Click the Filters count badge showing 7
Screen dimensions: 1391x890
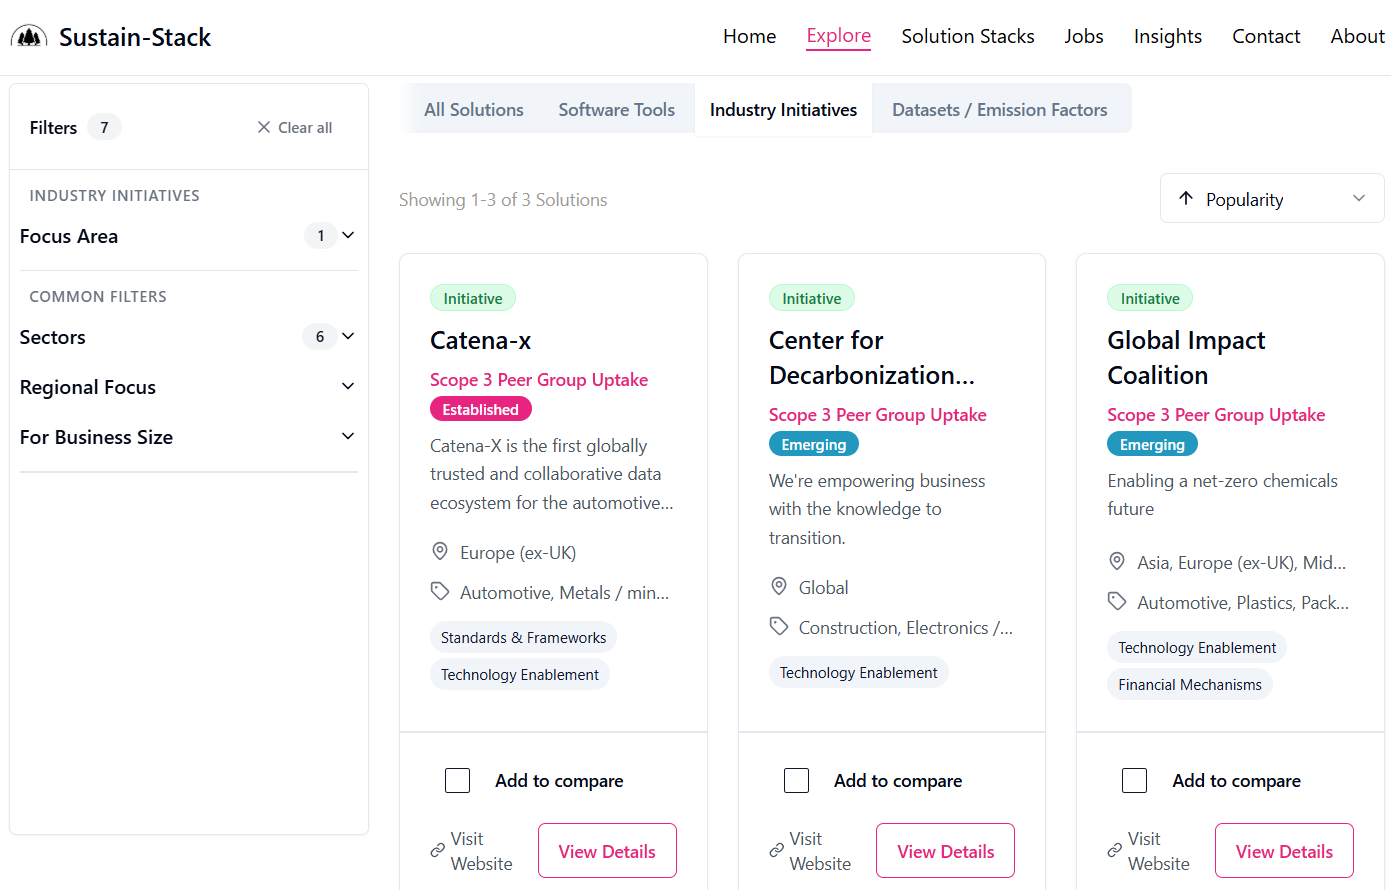[104, 127]
